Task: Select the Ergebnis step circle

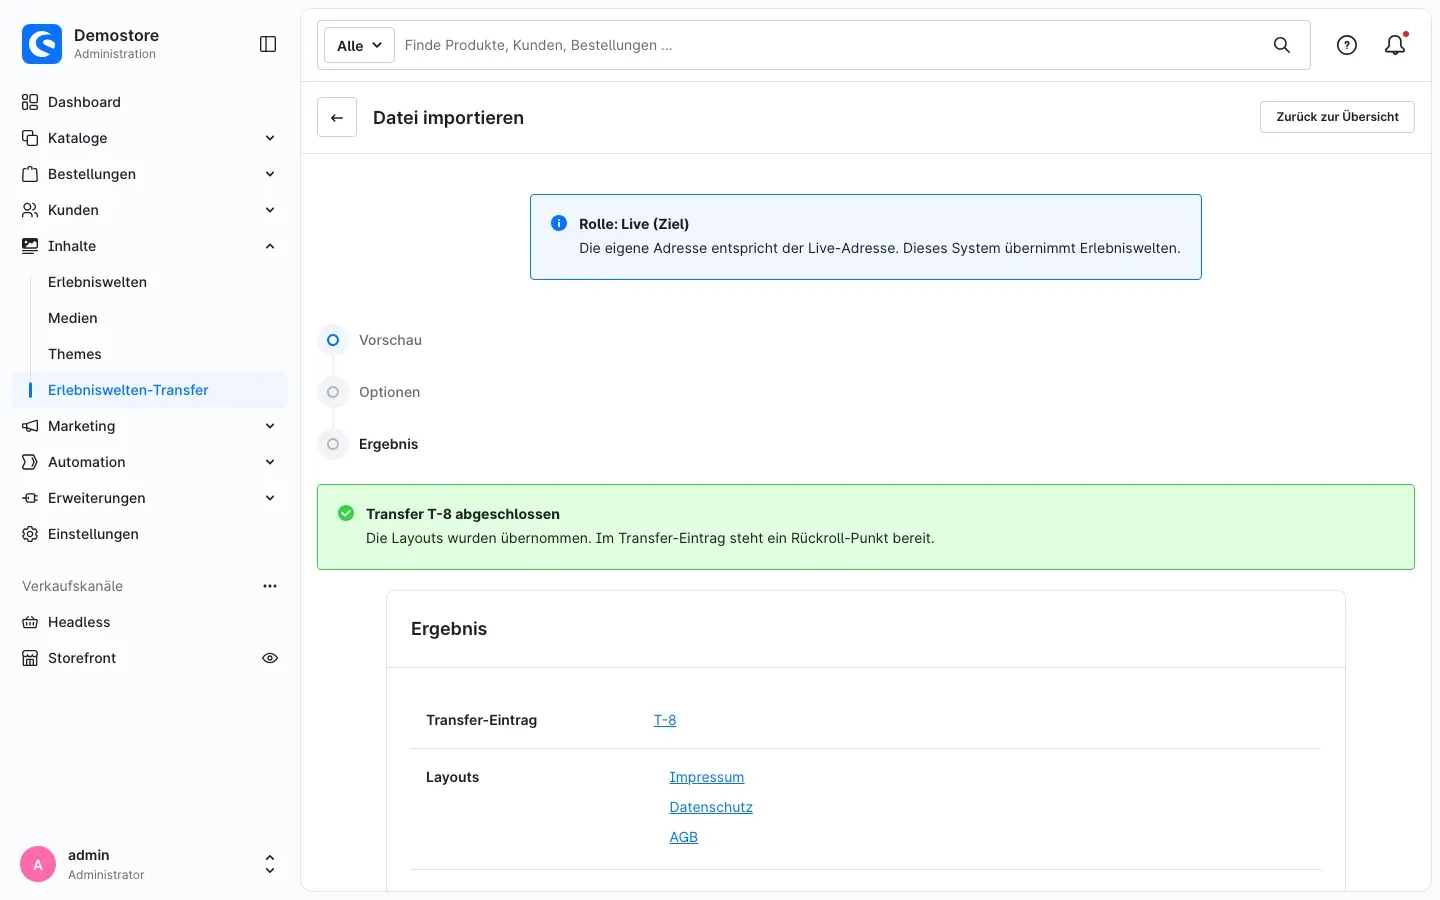Action: click(333, 444)
